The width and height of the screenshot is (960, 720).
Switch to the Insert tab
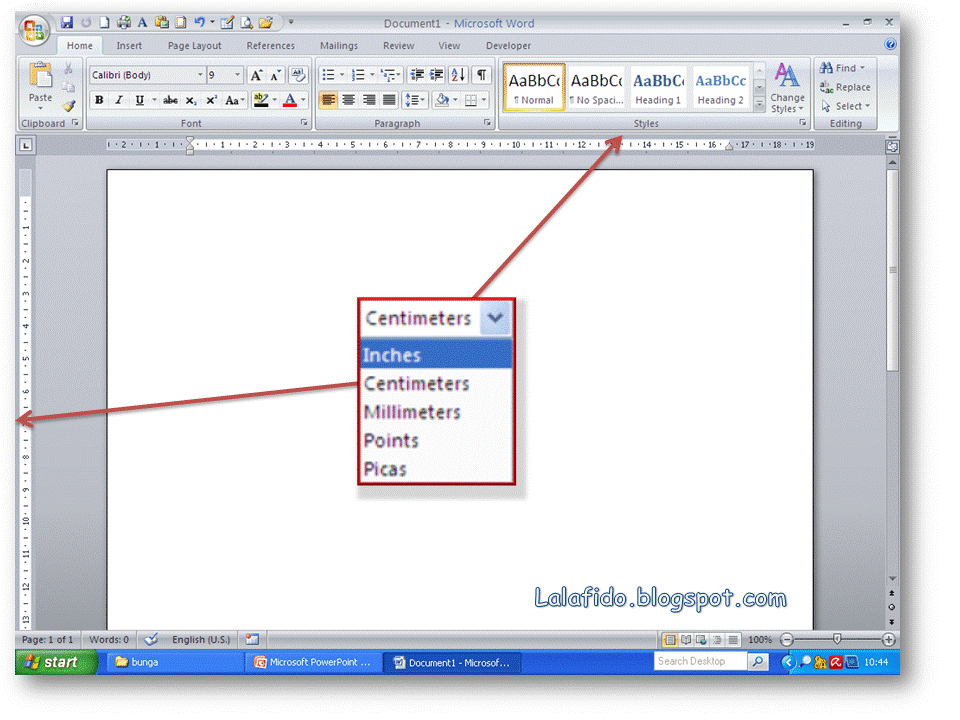pyautogui.click(x=129, y=45)
